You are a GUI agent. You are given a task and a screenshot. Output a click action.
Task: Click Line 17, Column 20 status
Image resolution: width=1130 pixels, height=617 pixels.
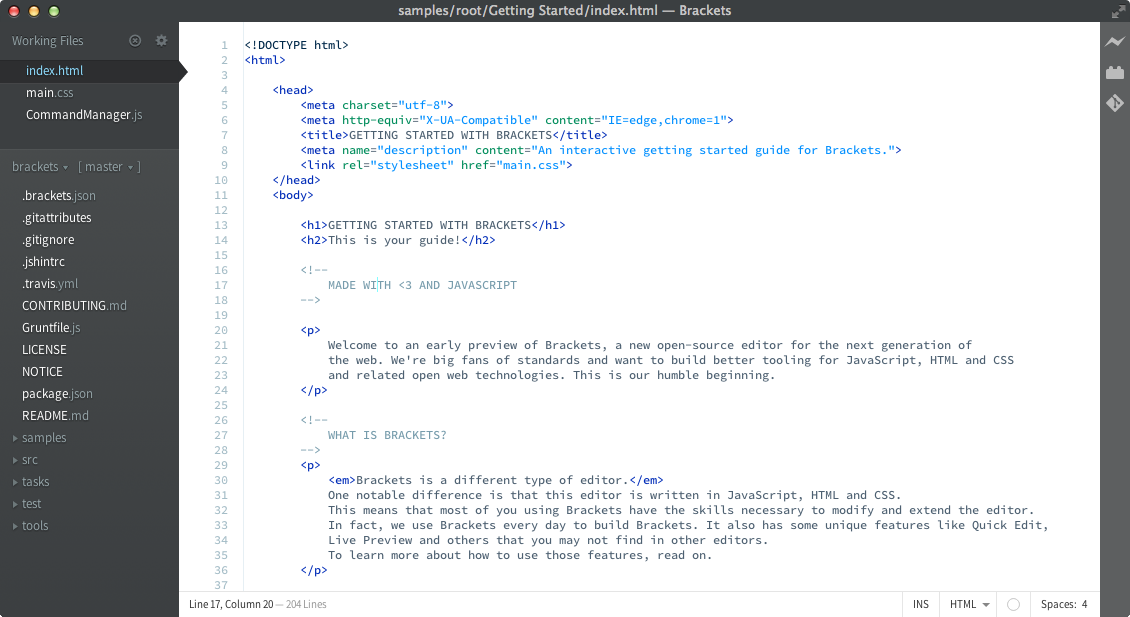(231, 604)
